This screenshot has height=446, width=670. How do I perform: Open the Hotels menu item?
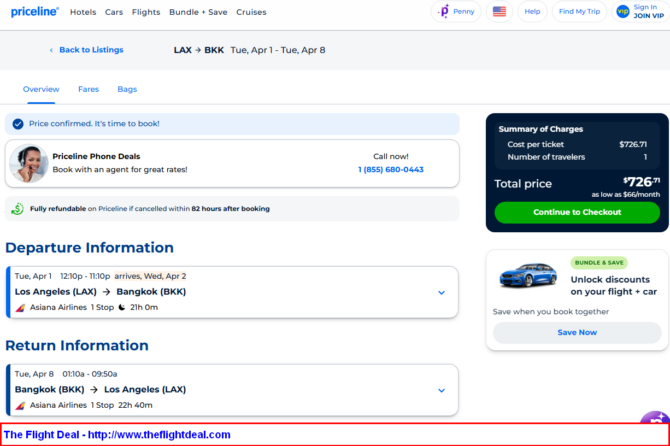click(x=83, y=12)
